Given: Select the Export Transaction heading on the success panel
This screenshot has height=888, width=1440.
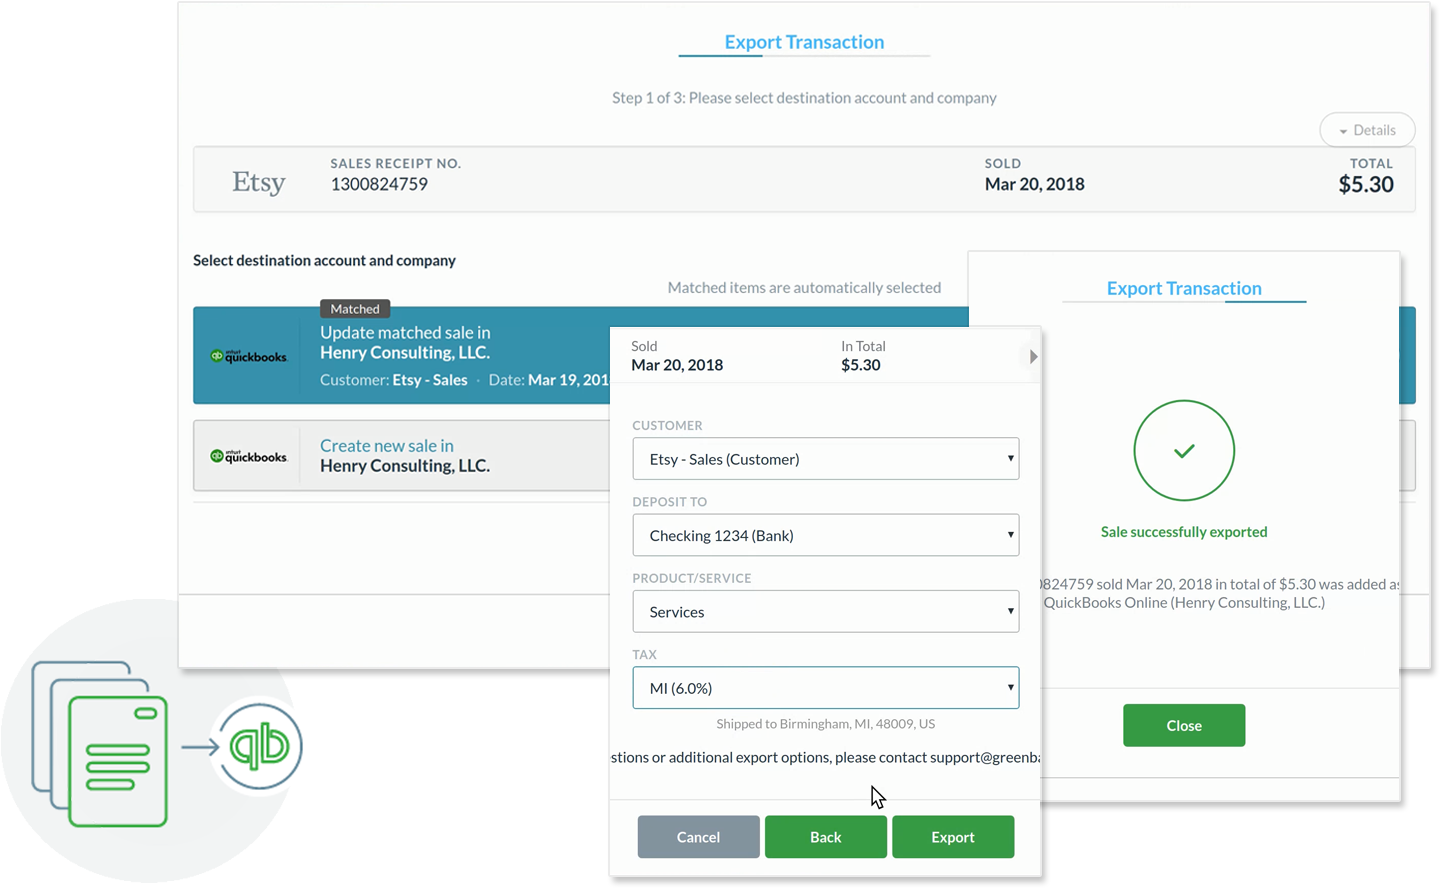Looking at the screenshot, I should [1184, 288].
